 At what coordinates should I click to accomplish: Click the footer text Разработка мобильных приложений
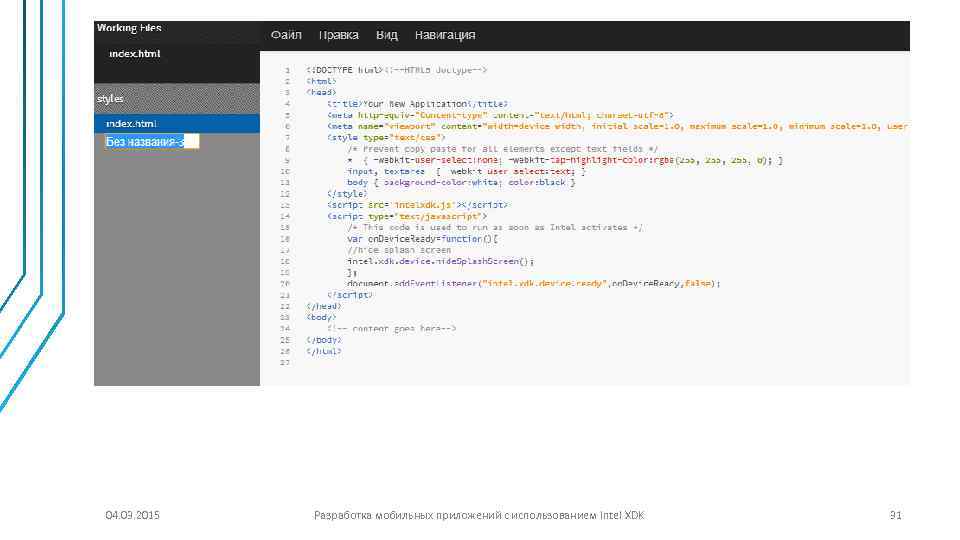click(x=479, y=515)
